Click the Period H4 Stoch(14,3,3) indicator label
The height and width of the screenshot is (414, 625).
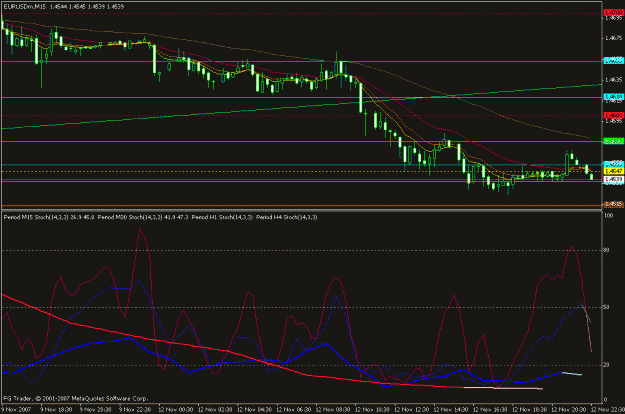click(x=287, y=217)
